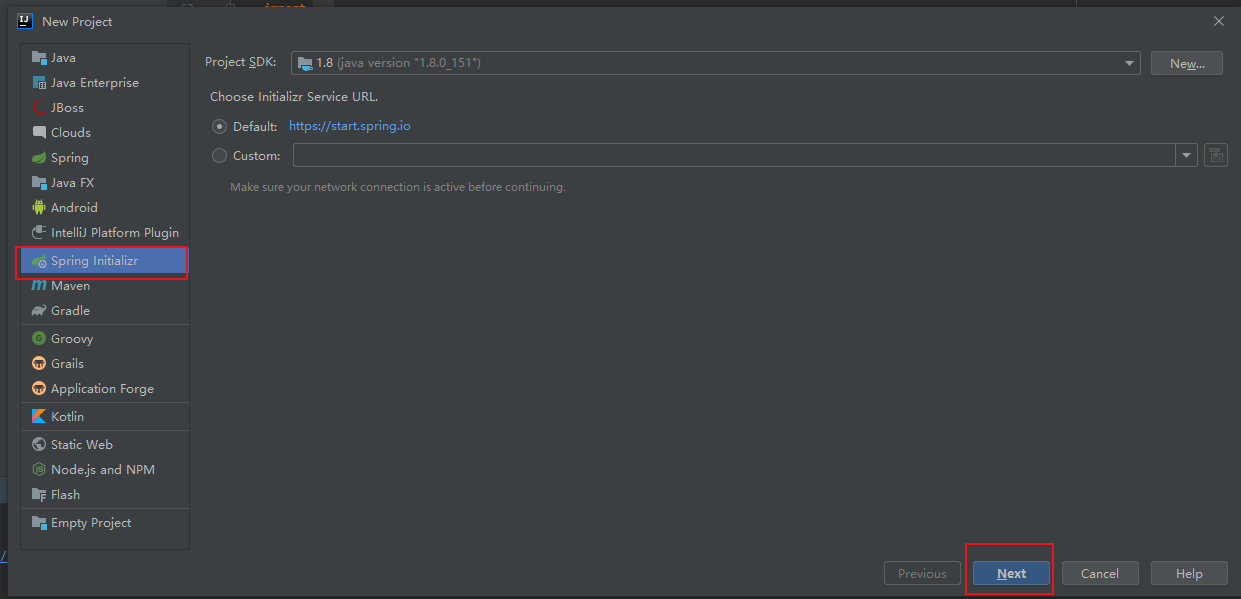
Task: Click the Kotlin icon
Action: (39, 417)
